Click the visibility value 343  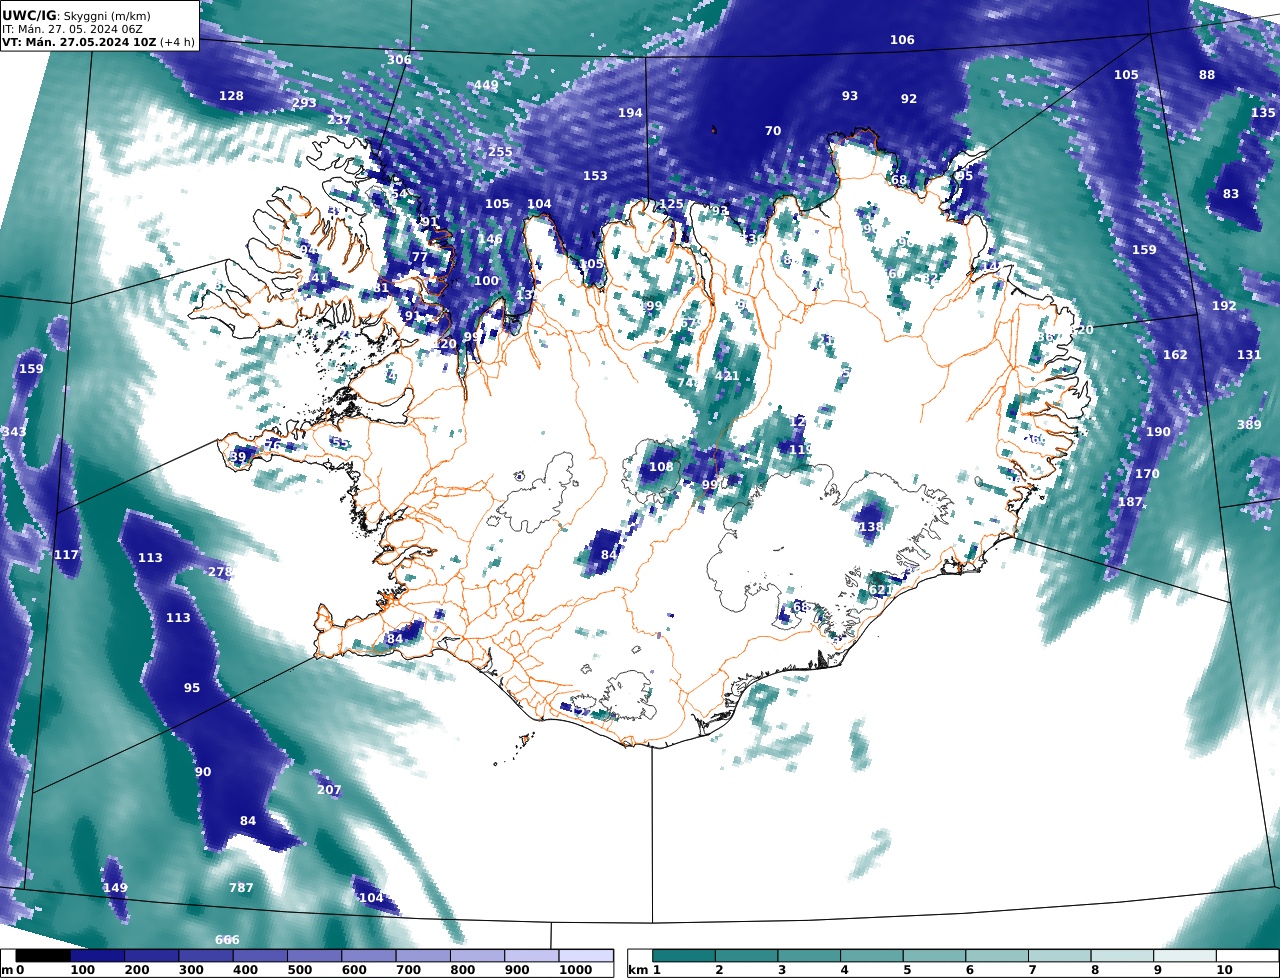pyautogui.click(x=14, y=432)
